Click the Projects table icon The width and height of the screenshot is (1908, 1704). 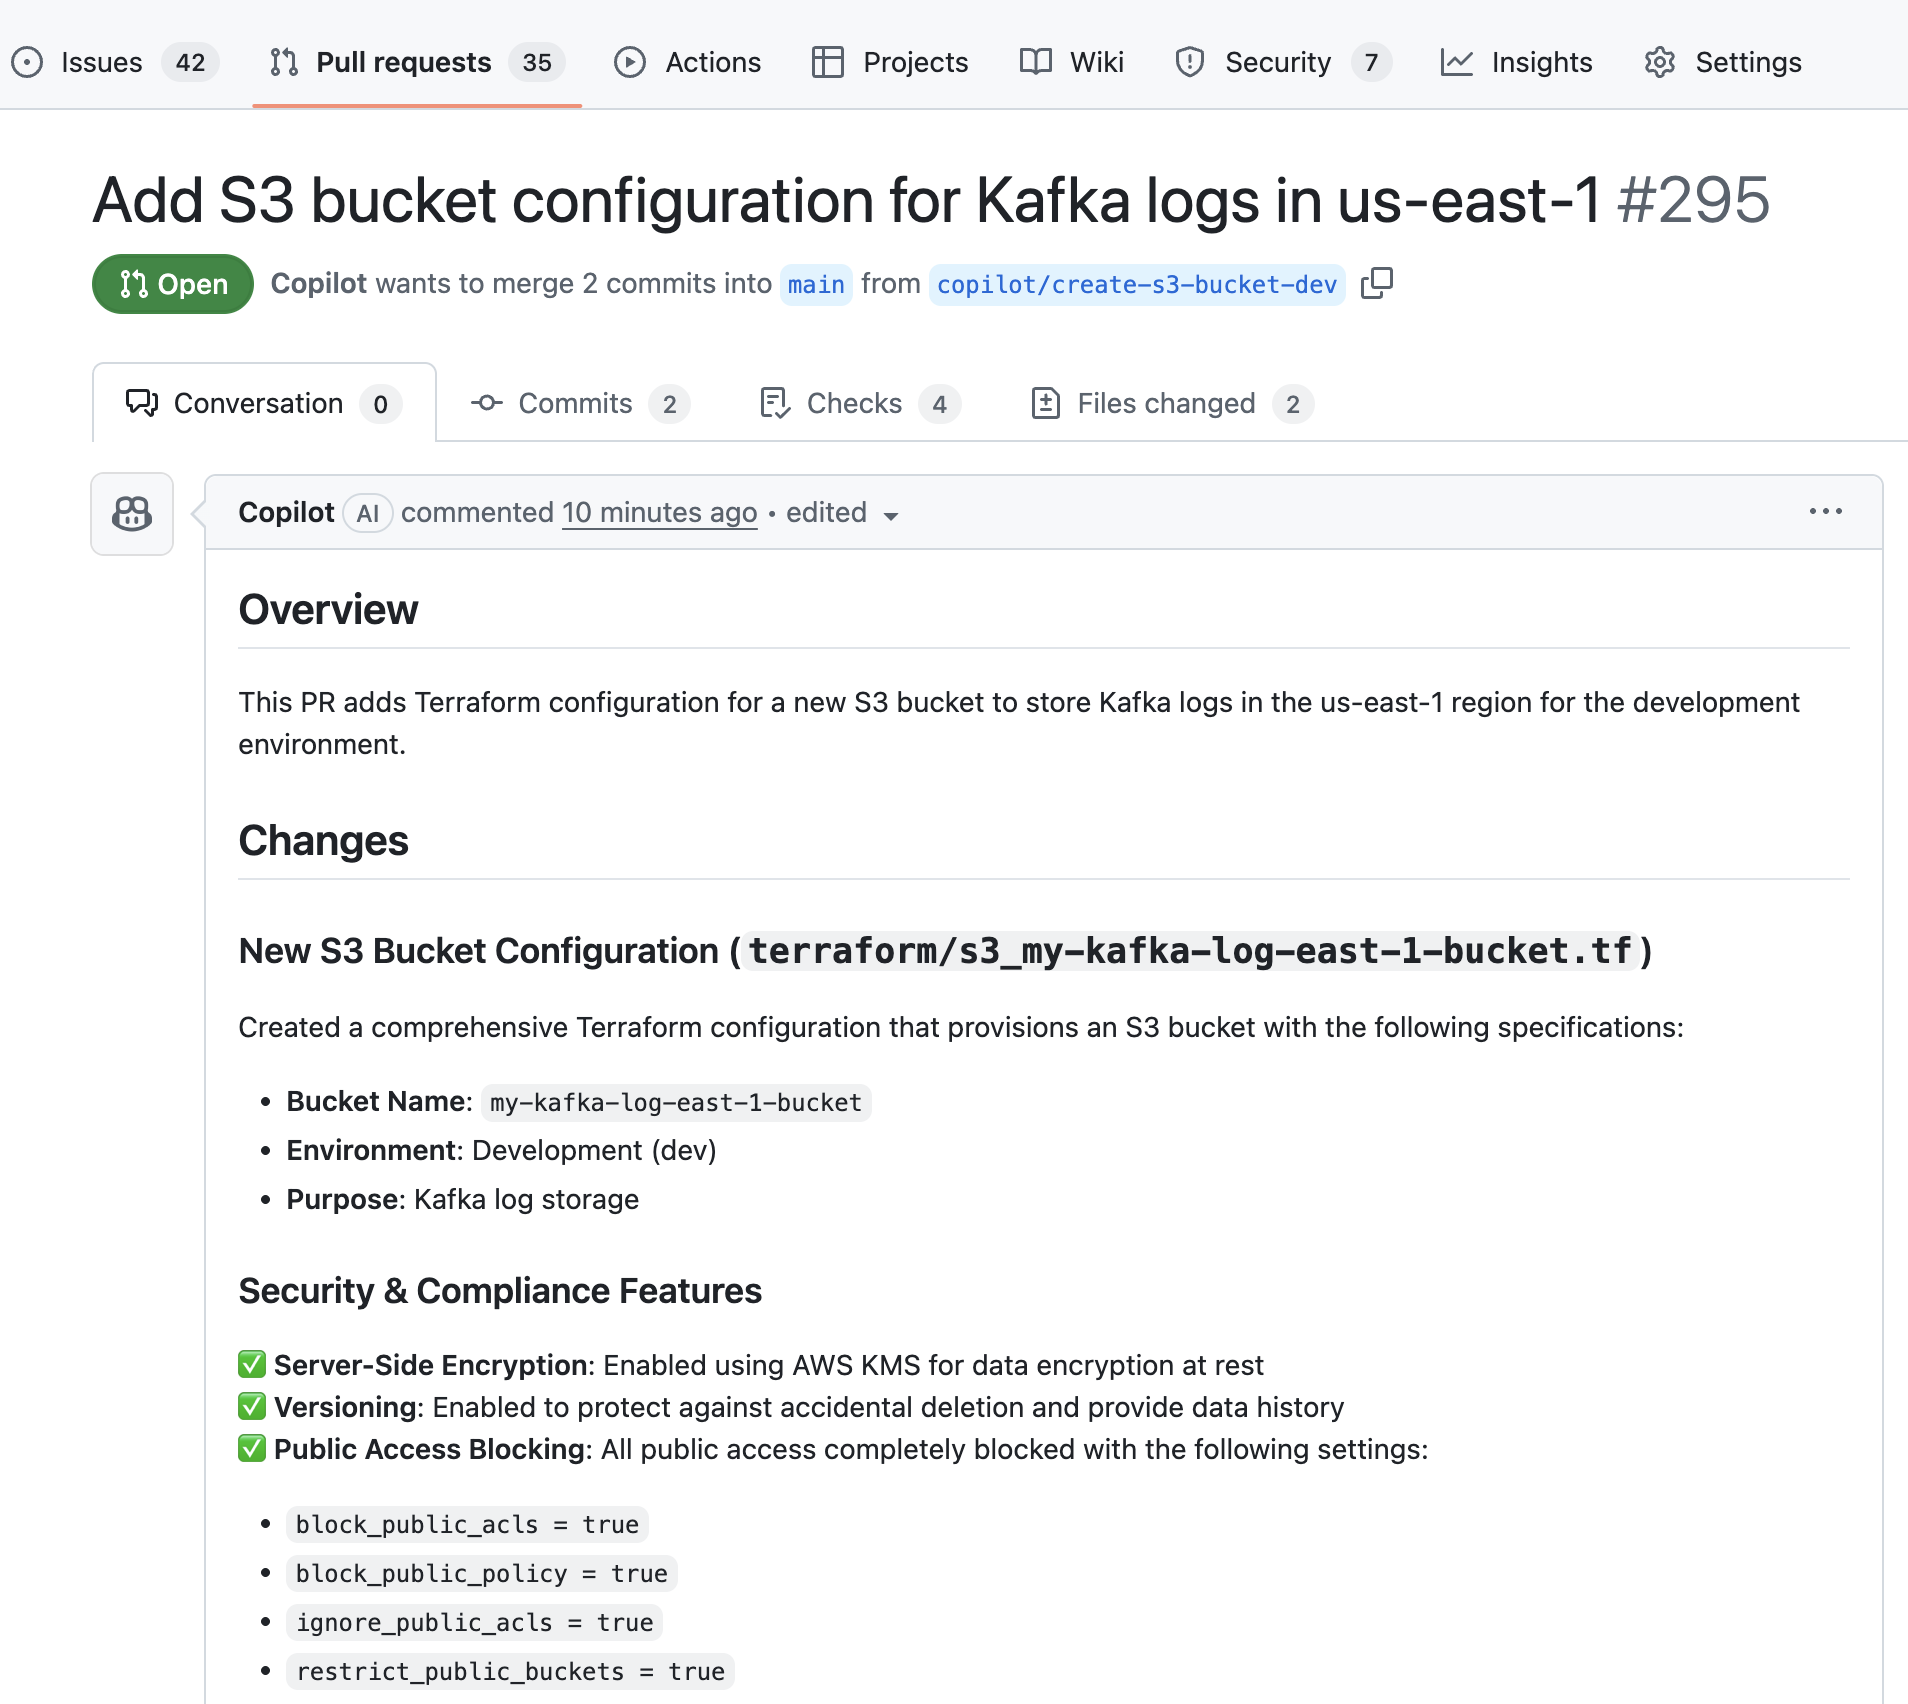point(828,62)
